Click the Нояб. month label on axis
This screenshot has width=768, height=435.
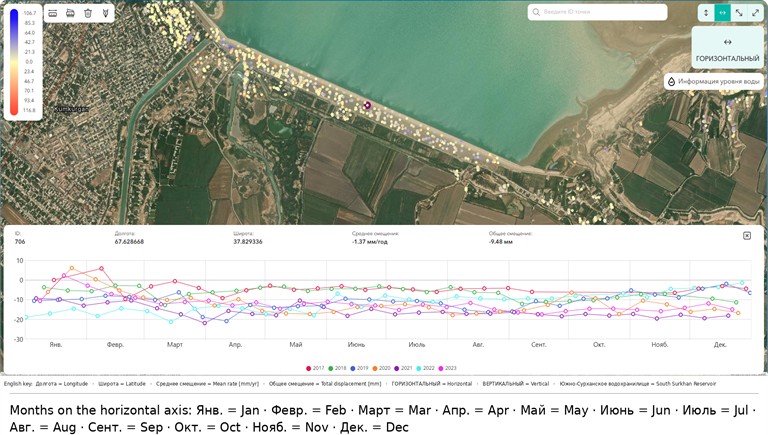(x=660, y=344)
